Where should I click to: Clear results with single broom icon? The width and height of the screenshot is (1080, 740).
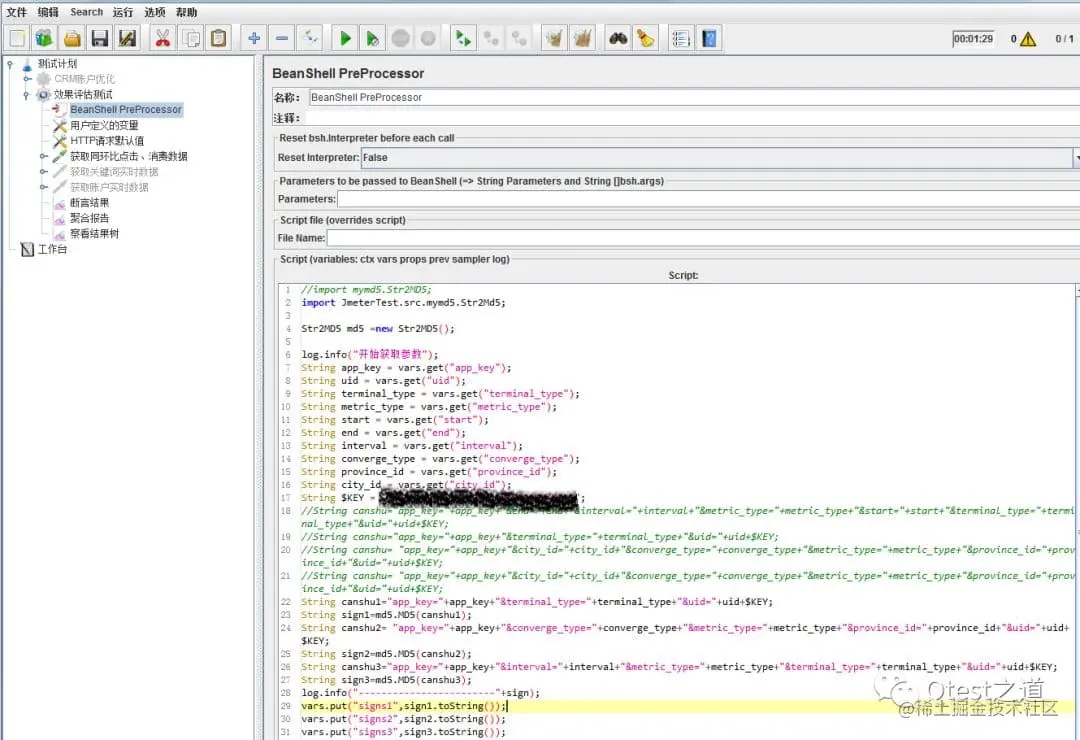click(554, 39)
